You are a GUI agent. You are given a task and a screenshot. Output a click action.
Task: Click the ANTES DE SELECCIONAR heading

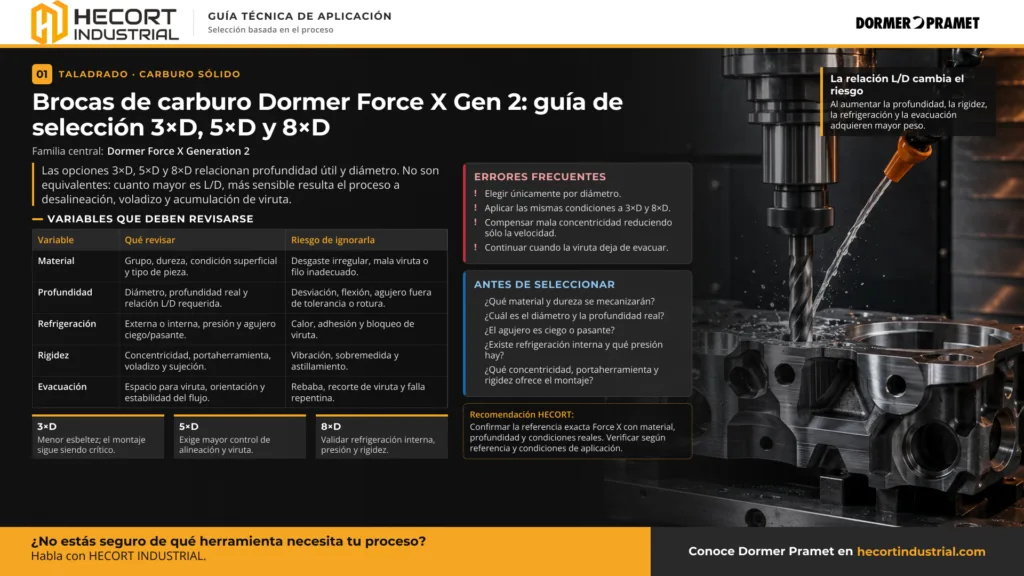click(x=544, y=284)
